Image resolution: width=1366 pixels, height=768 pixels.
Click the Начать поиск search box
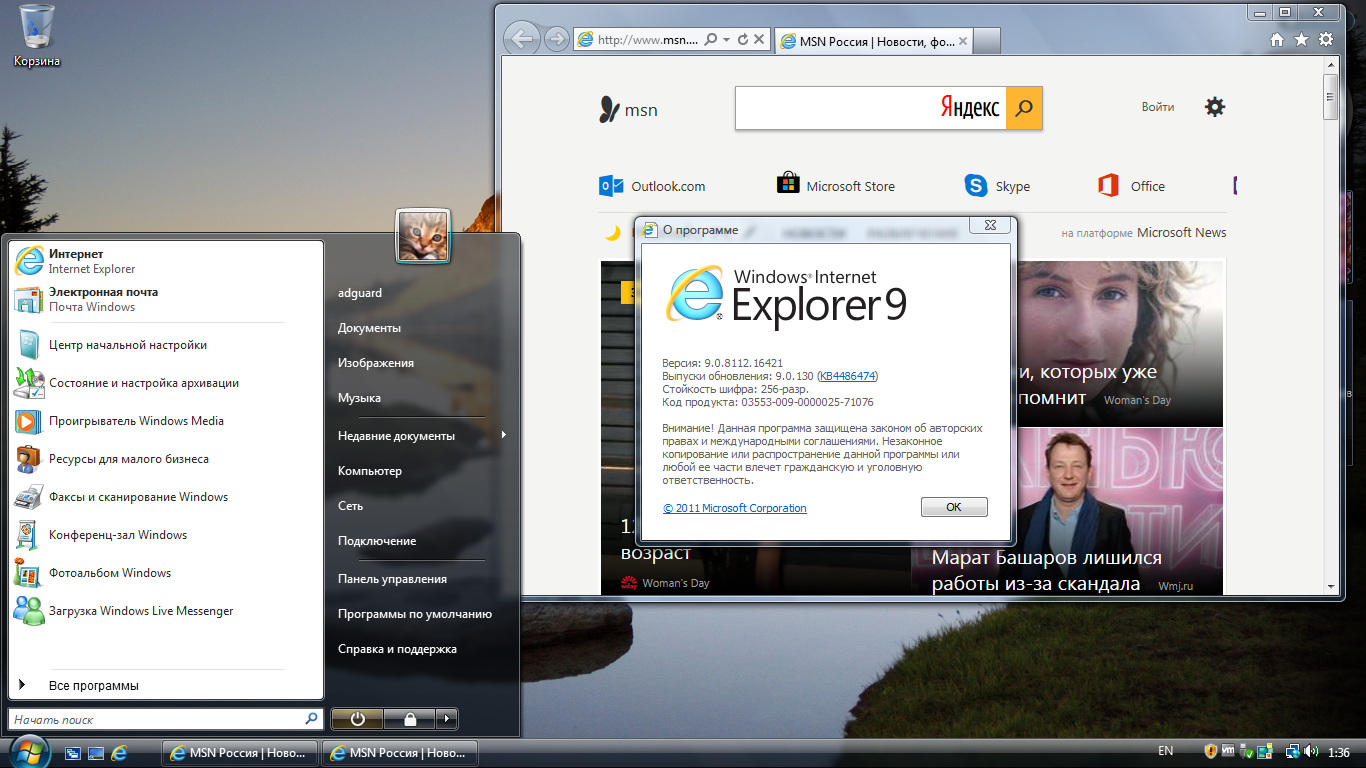pyautogui.click(x=166, y=719)
